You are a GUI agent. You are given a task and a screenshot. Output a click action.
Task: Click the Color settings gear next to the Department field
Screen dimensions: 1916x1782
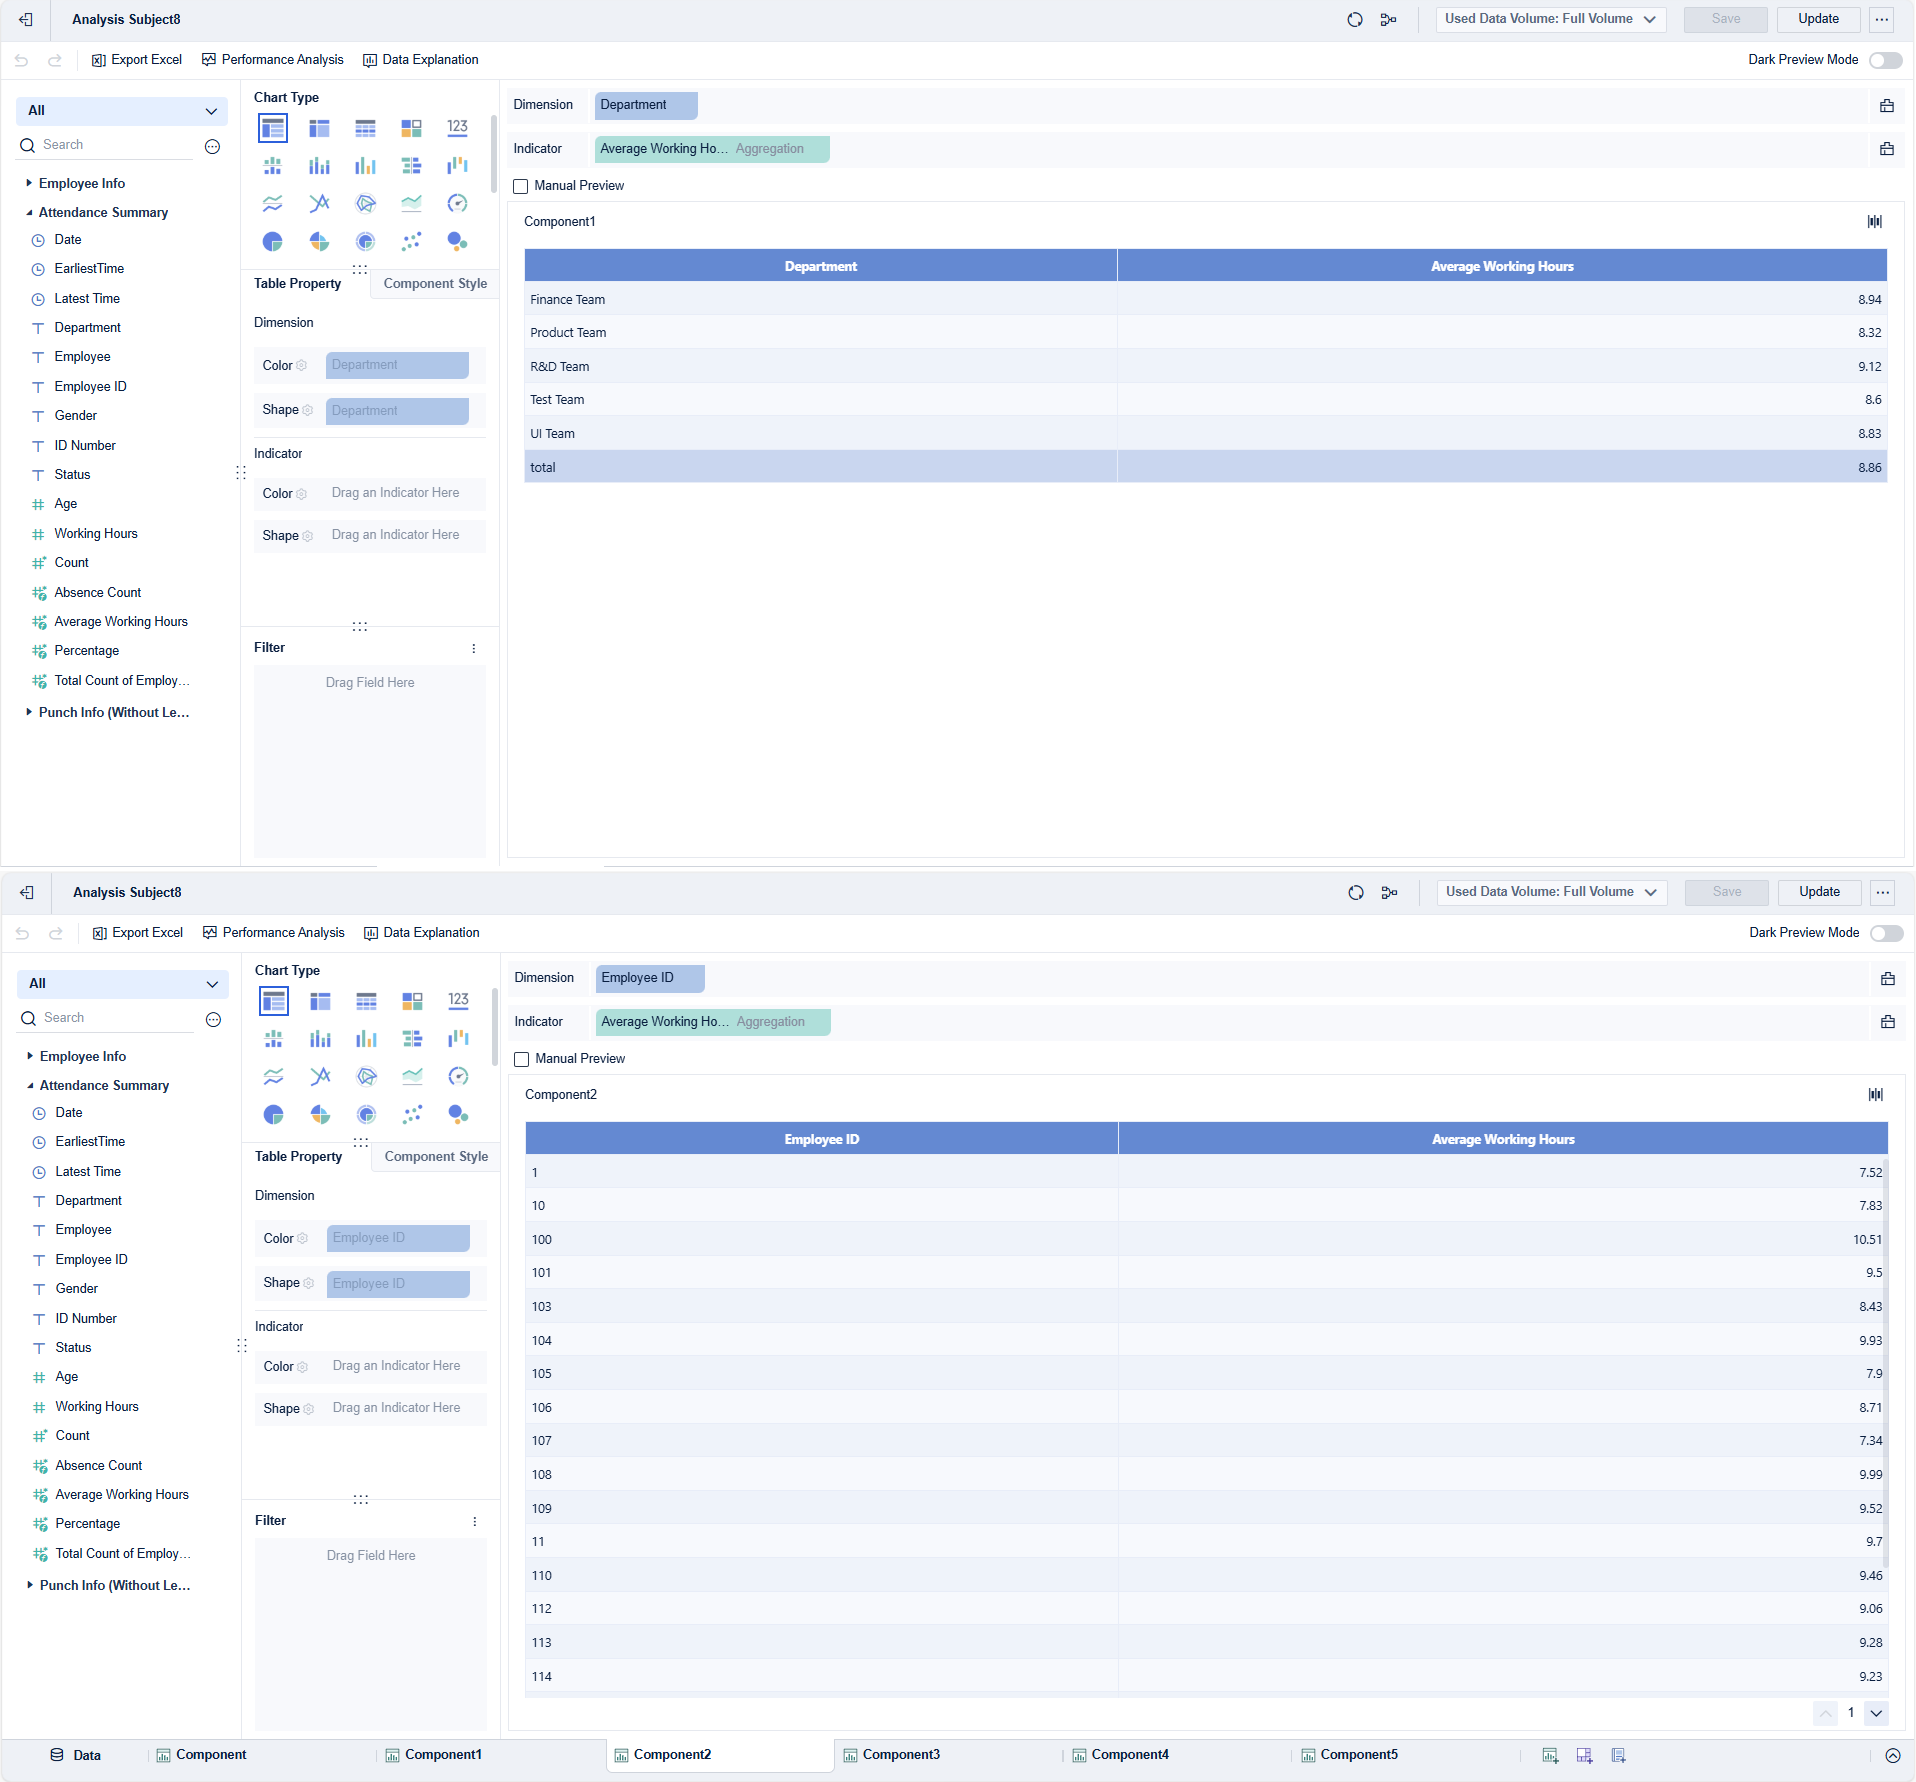pos(302,366)
